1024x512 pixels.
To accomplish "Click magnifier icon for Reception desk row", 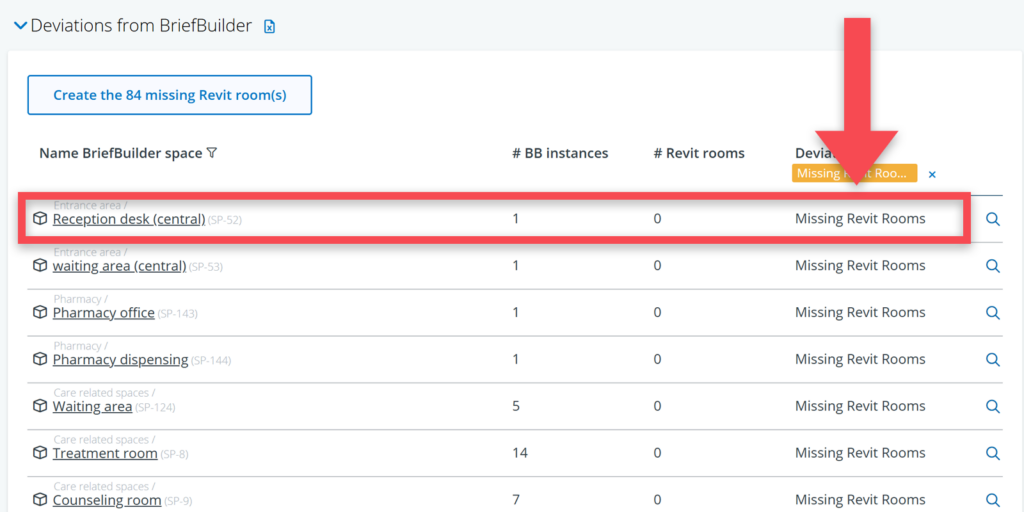I will pos(993,219).
